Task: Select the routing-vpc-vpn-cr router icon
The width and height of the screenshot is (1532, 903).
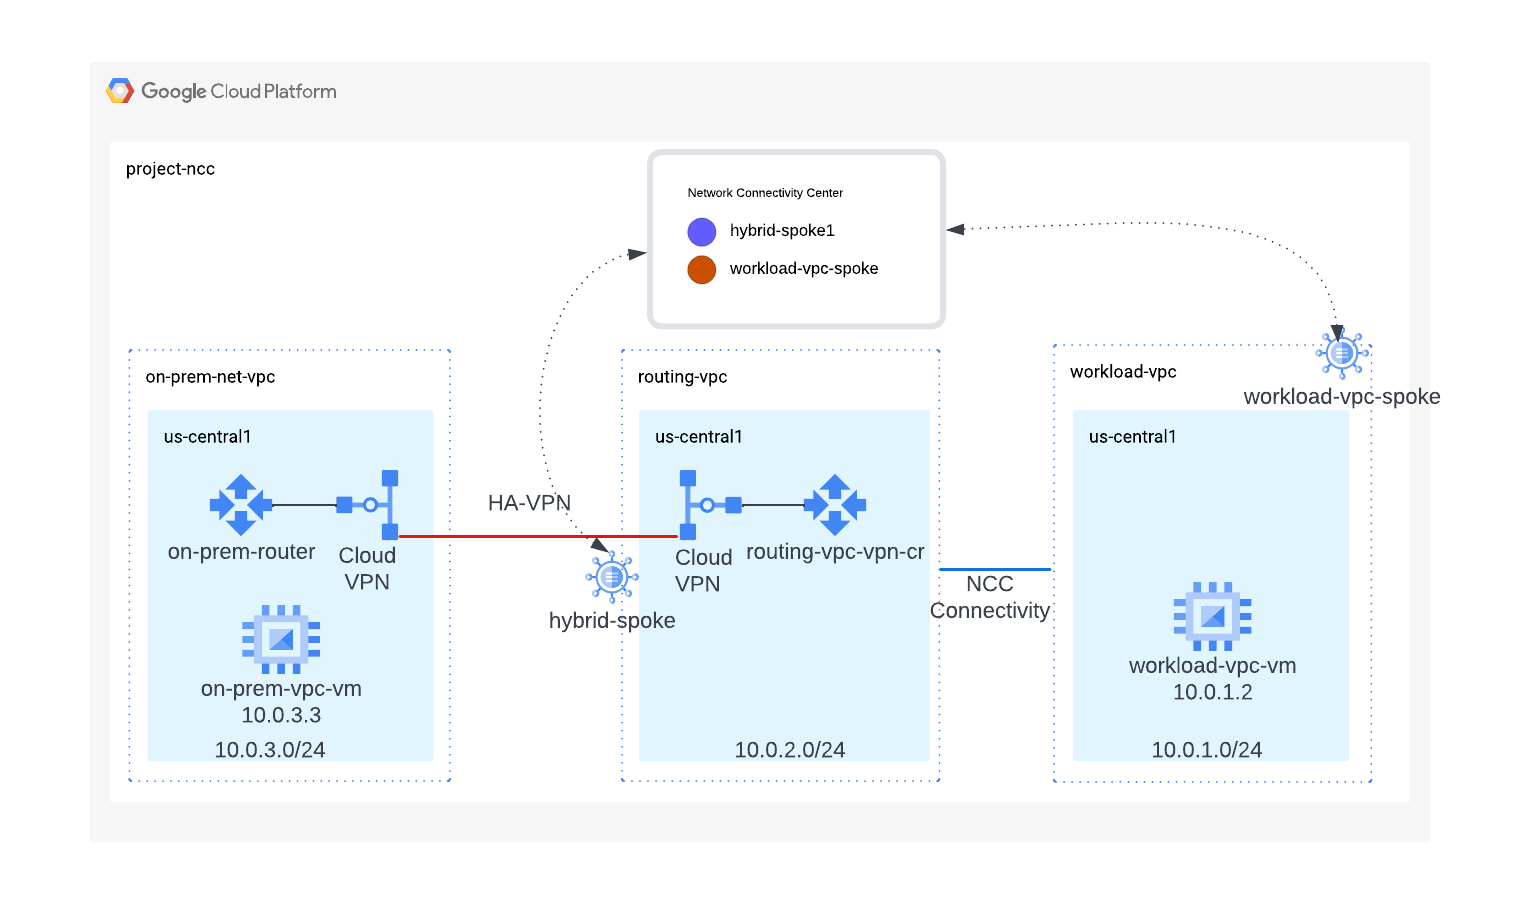Action: click(x=836, y=505)
